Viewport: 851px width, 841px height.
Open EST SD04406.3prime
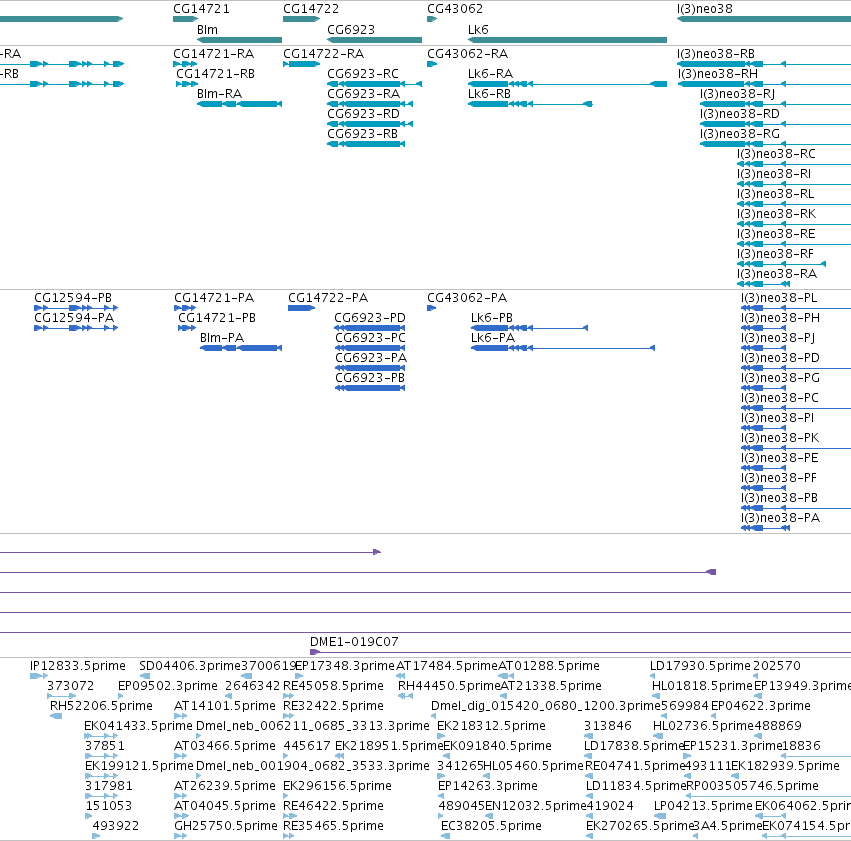(189, 666)
